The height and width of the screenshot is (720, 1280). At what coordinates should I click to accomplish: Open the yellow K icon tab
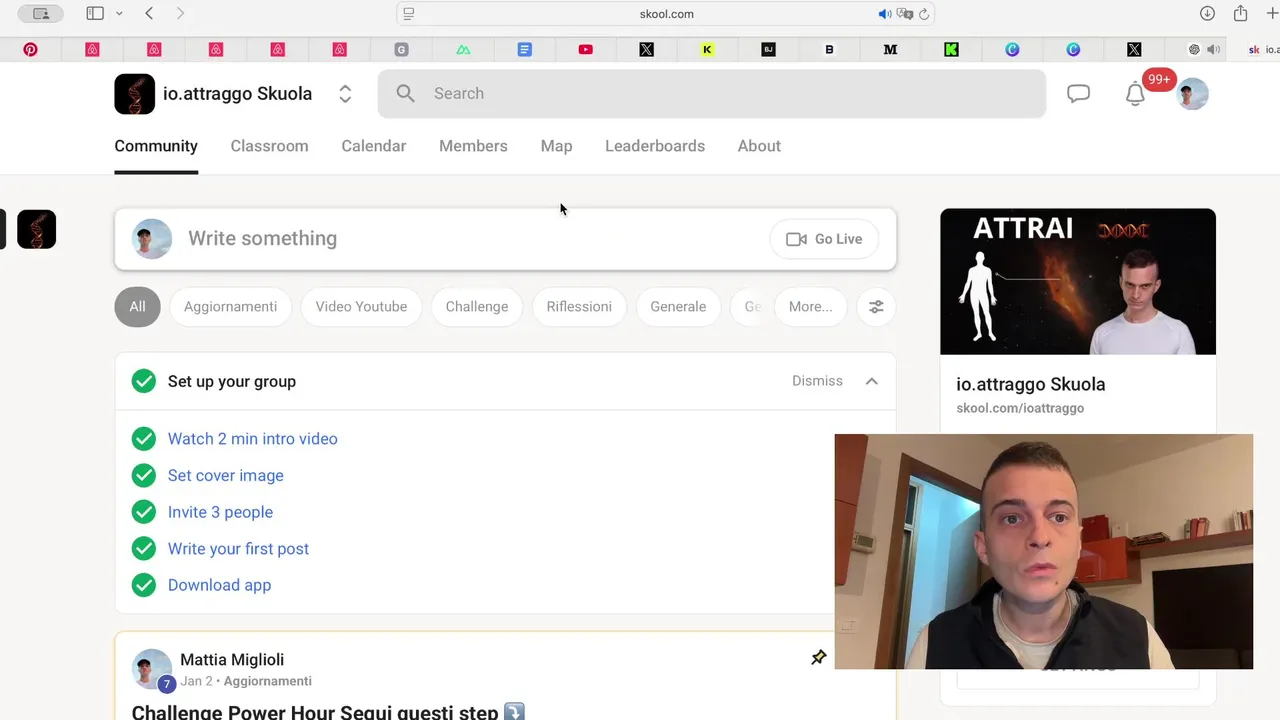click(x=707, y=49)
